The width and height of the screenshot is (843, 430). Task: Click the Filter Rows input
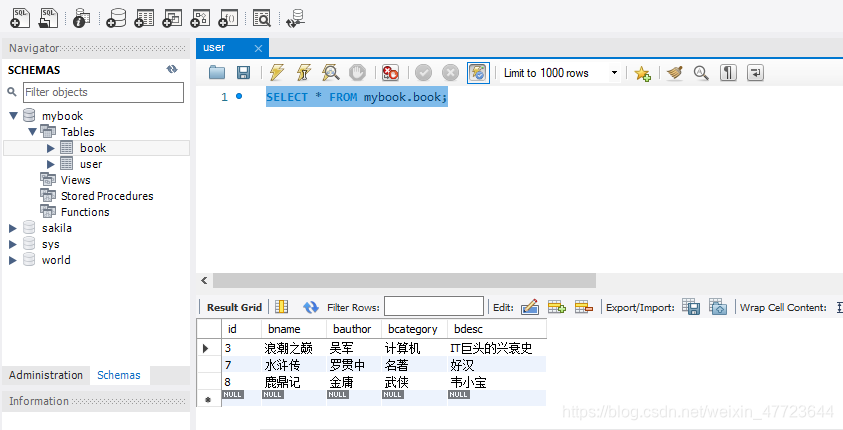(434, 306)
